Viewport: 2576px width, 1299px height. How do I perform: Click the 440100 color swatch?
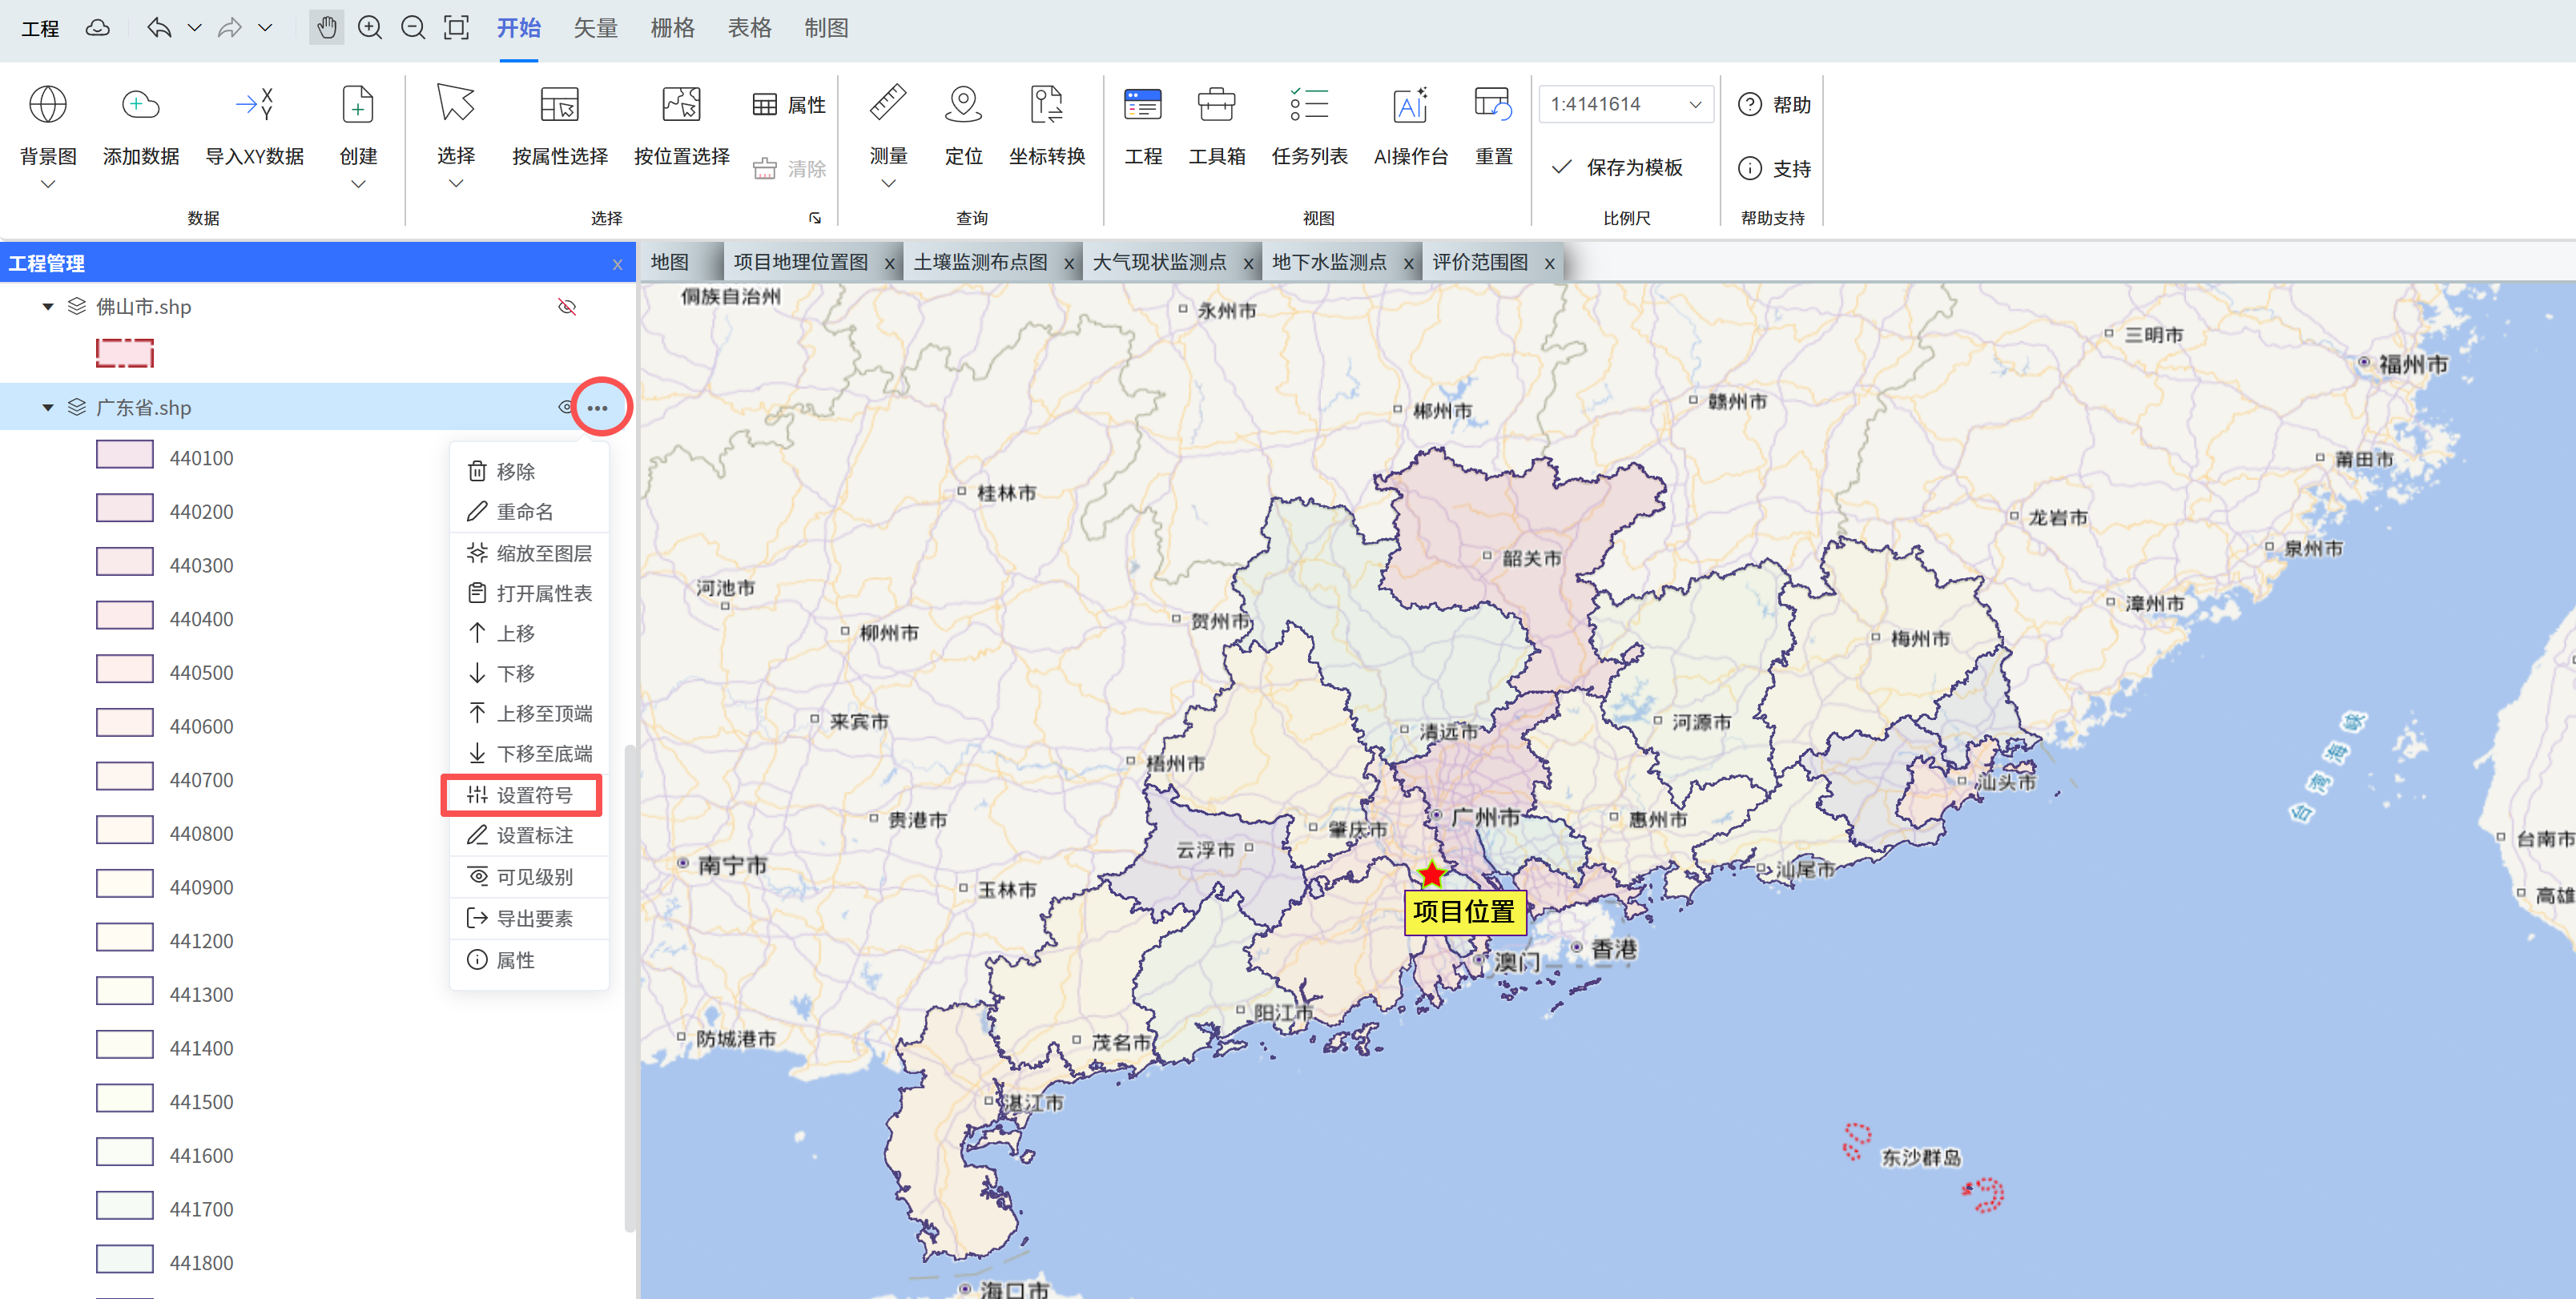point(125,456)
